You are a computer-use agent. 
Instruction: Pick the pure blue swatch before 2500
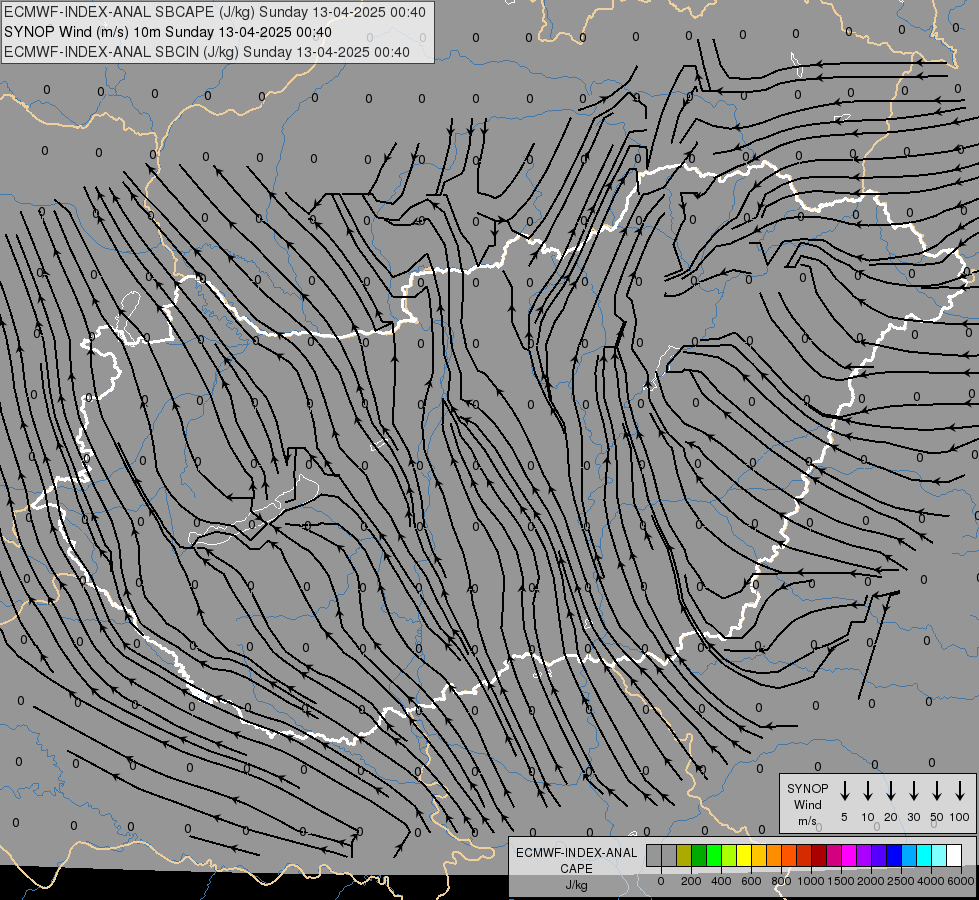(x=893, y=855)
